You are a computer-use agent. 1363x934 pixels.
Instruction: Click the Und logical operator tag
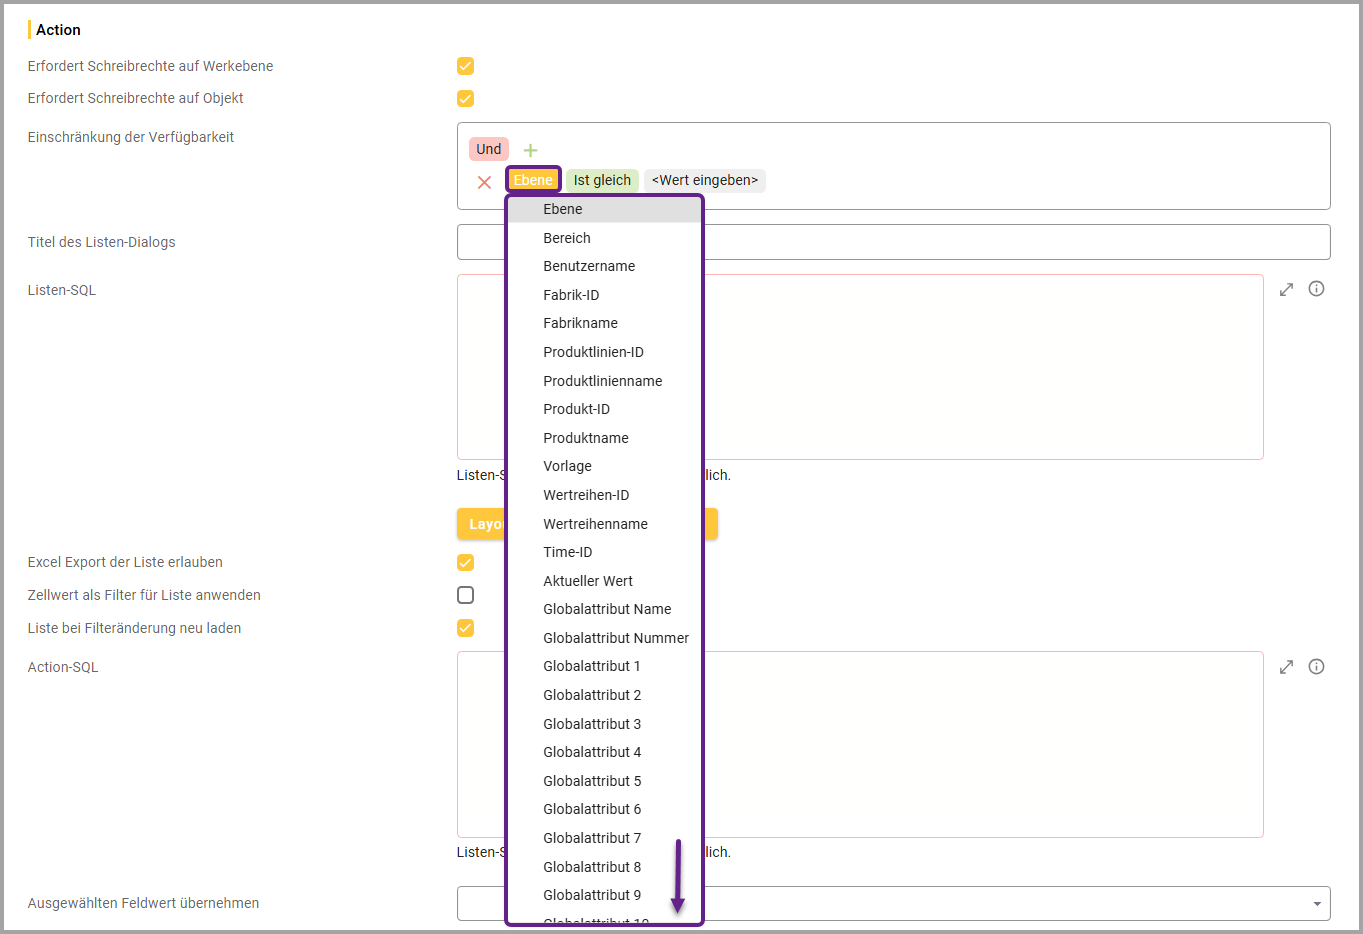(488, 149)
